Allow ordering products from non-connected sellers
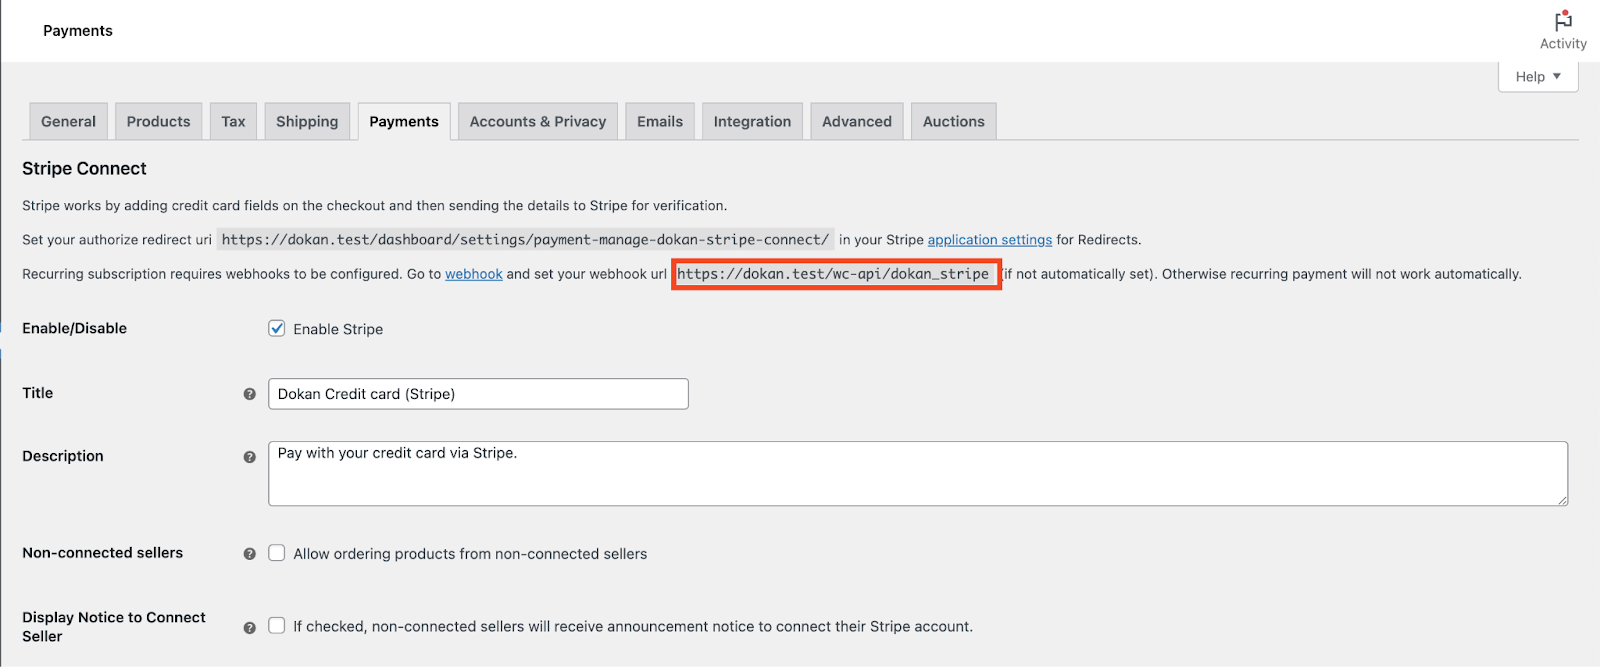This screenshot has height=667, width=1600. click(x=277, y=553)
